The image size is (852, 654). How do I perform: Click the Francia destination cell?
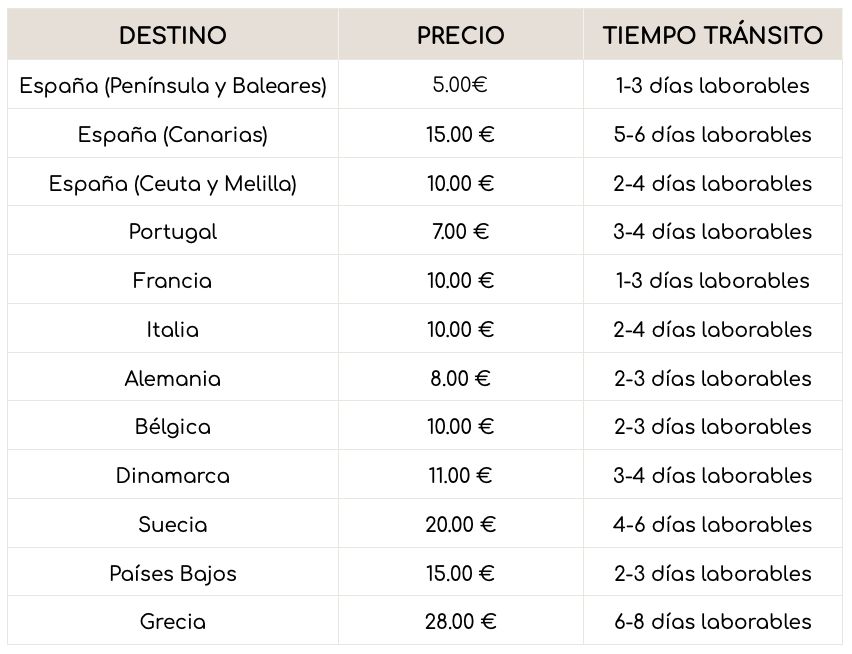(173, 281)
